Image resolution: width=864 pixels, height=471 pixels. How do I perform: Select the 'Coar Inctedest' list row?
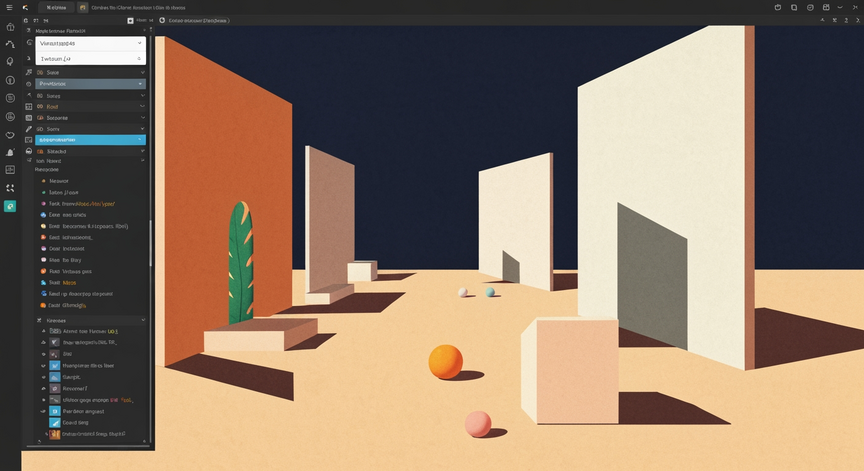point(91,248)
